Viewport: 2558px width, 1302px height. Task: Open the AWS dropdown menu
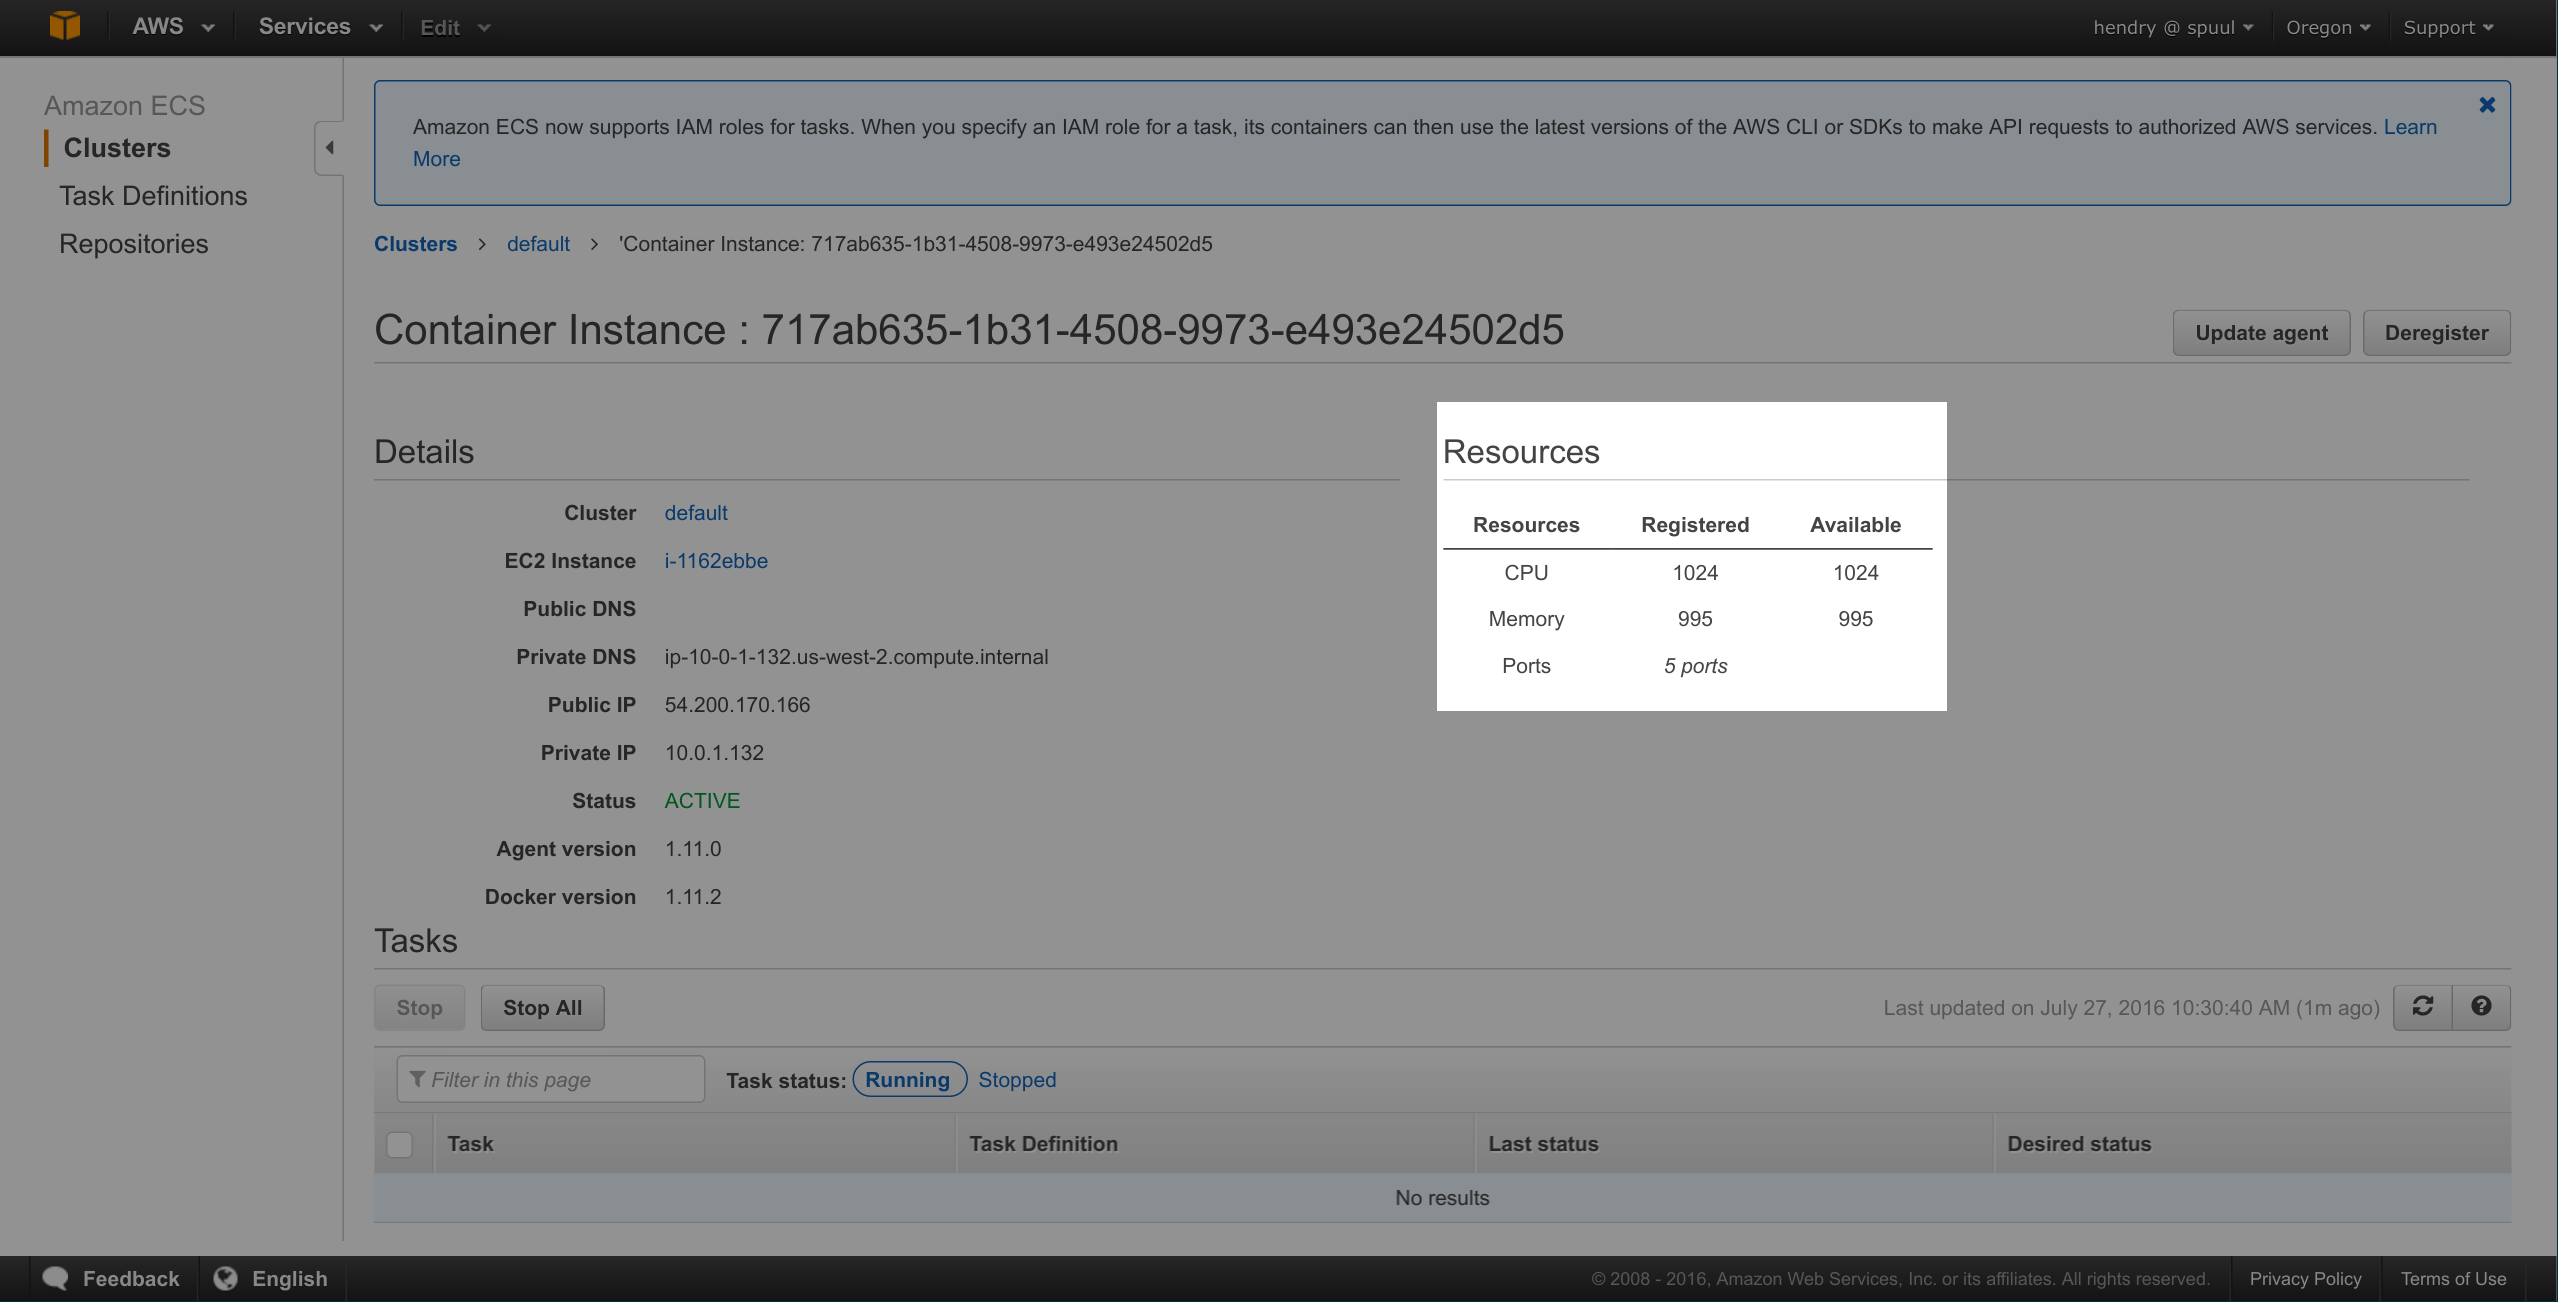click(172, 27)
